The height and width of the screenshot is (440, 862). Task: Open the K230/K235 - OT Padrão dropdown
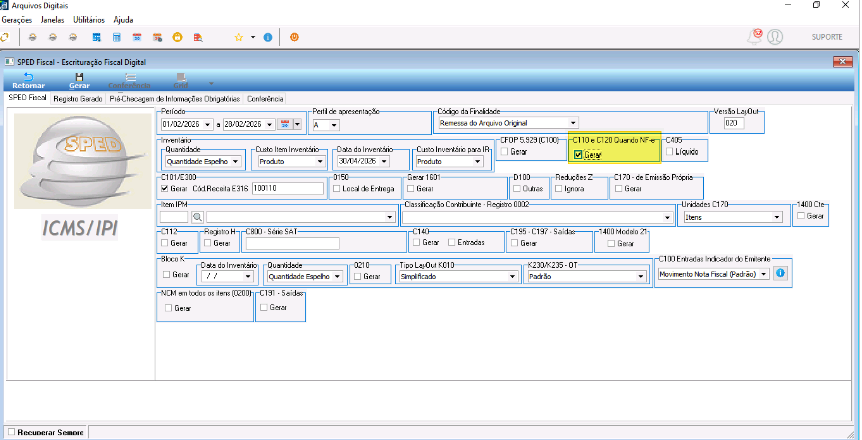[x=642, y=277]
